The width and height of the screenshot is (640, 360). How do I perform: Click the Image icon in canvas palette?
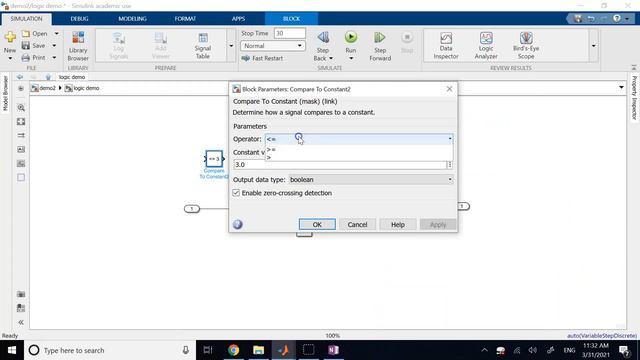pyautogui.click(x=21, y=163)
